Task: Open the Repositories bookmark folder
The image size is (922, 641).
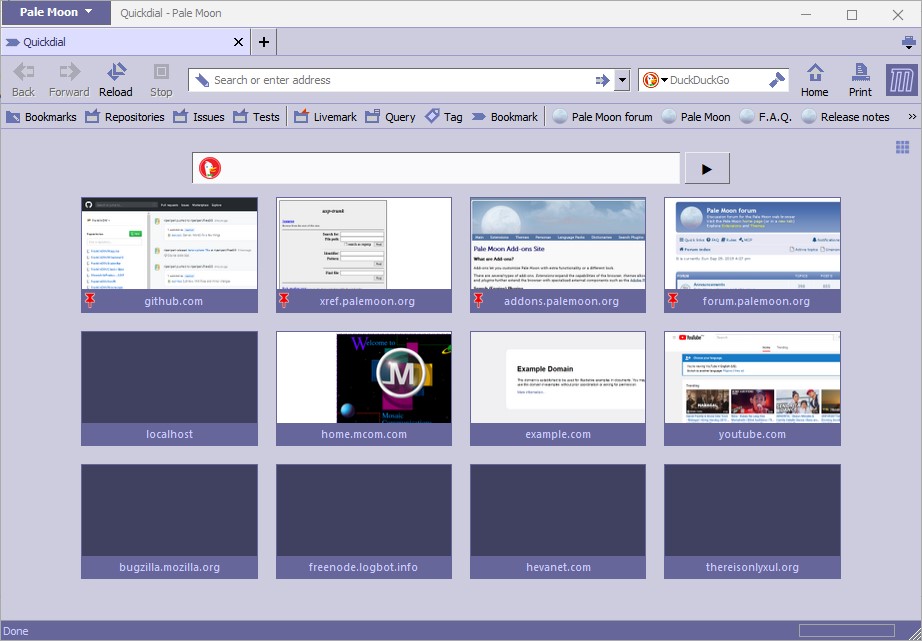Action: [x=125, y=116]
